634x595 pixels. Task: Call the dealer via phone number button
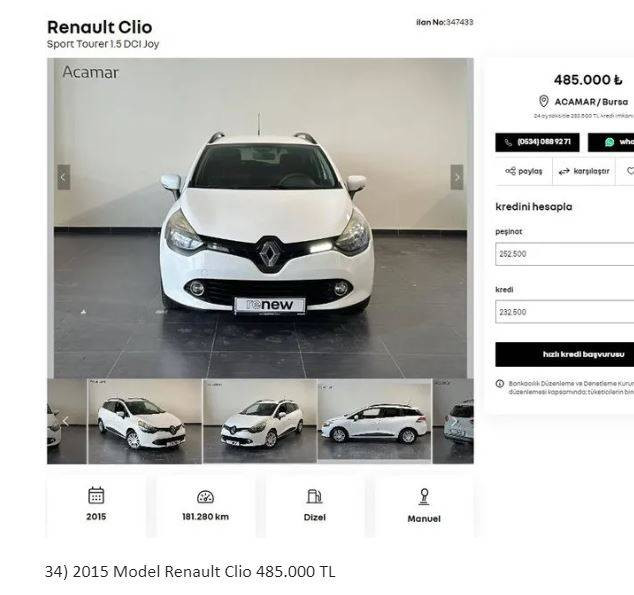[537, 142]
